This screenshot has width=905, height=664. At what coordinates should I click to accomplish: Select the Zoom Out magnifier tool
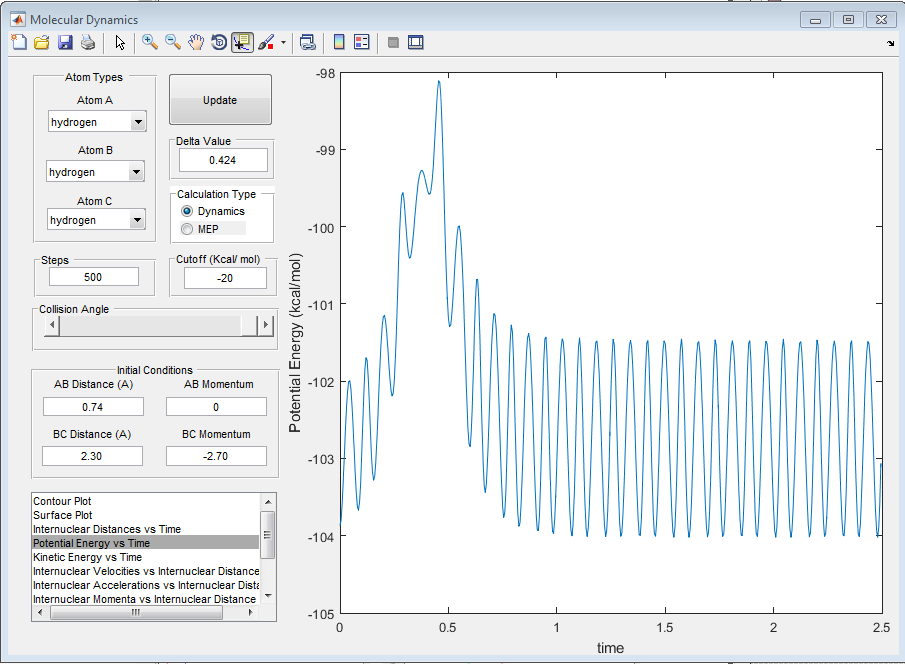pyautogui.click(x=173, y=42)
